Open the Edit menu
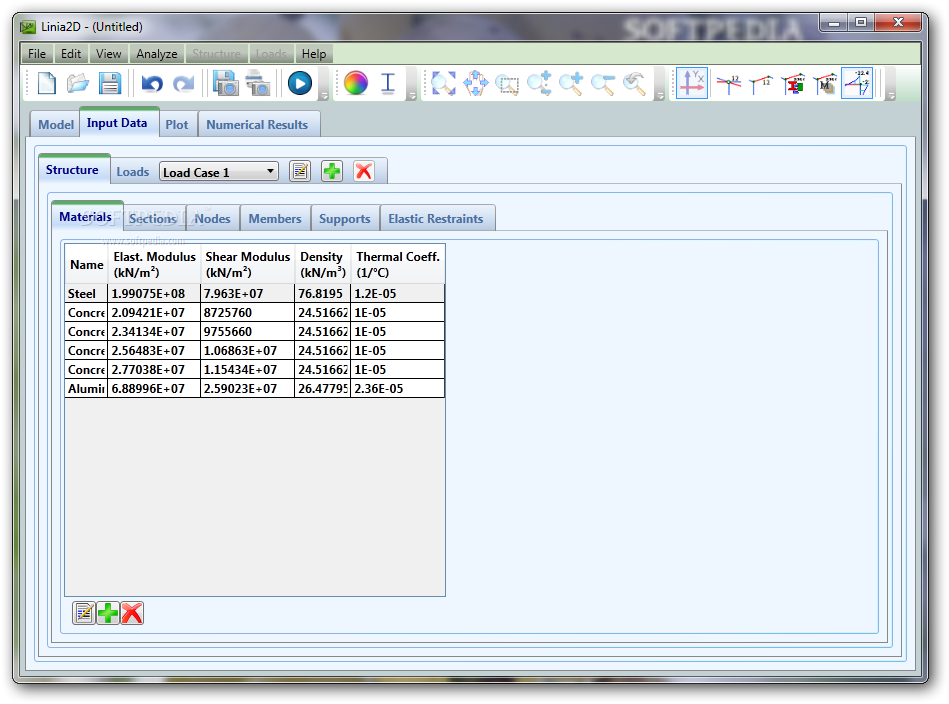 pos(71,54)
